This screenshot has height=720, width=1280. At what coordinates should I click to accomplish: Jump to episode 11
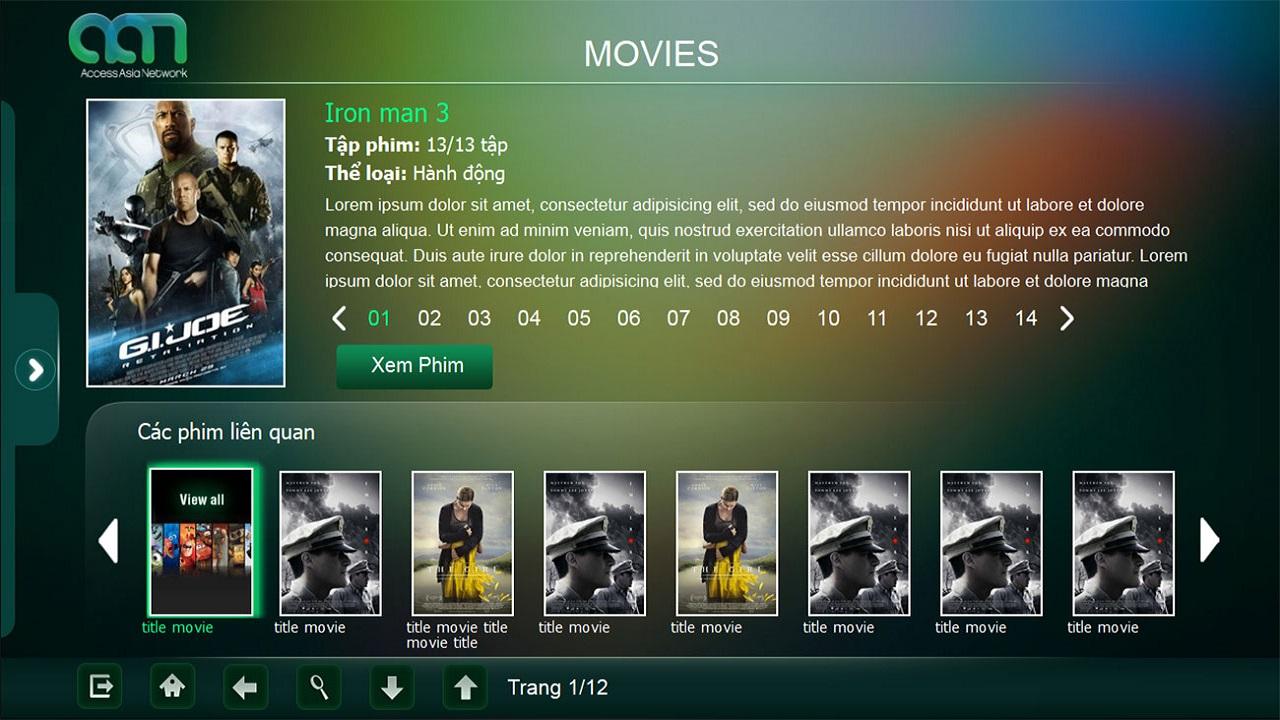(x=877, y=318)
